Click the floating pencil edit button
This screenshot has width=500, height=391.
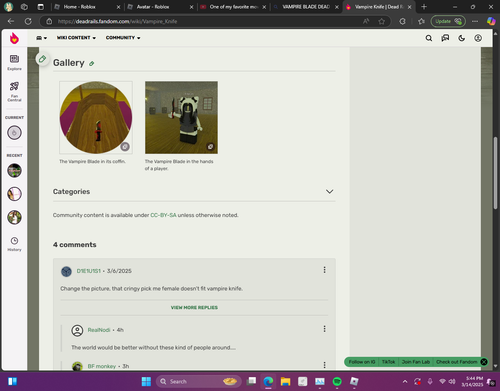(x=42, y=59)
